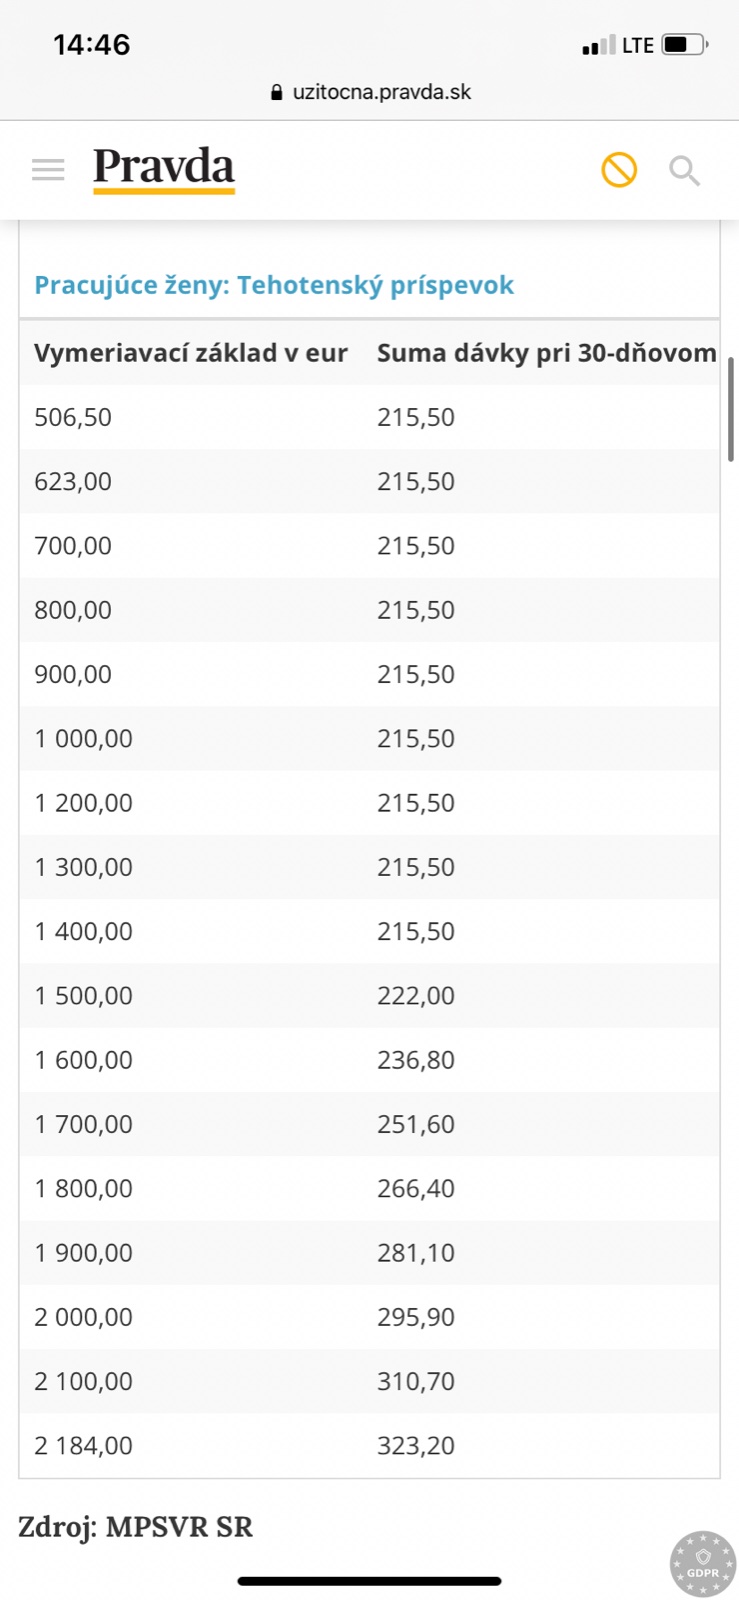Open the search magnifier icon
This screenshot has height=1600, width=739.
(684, 171)
